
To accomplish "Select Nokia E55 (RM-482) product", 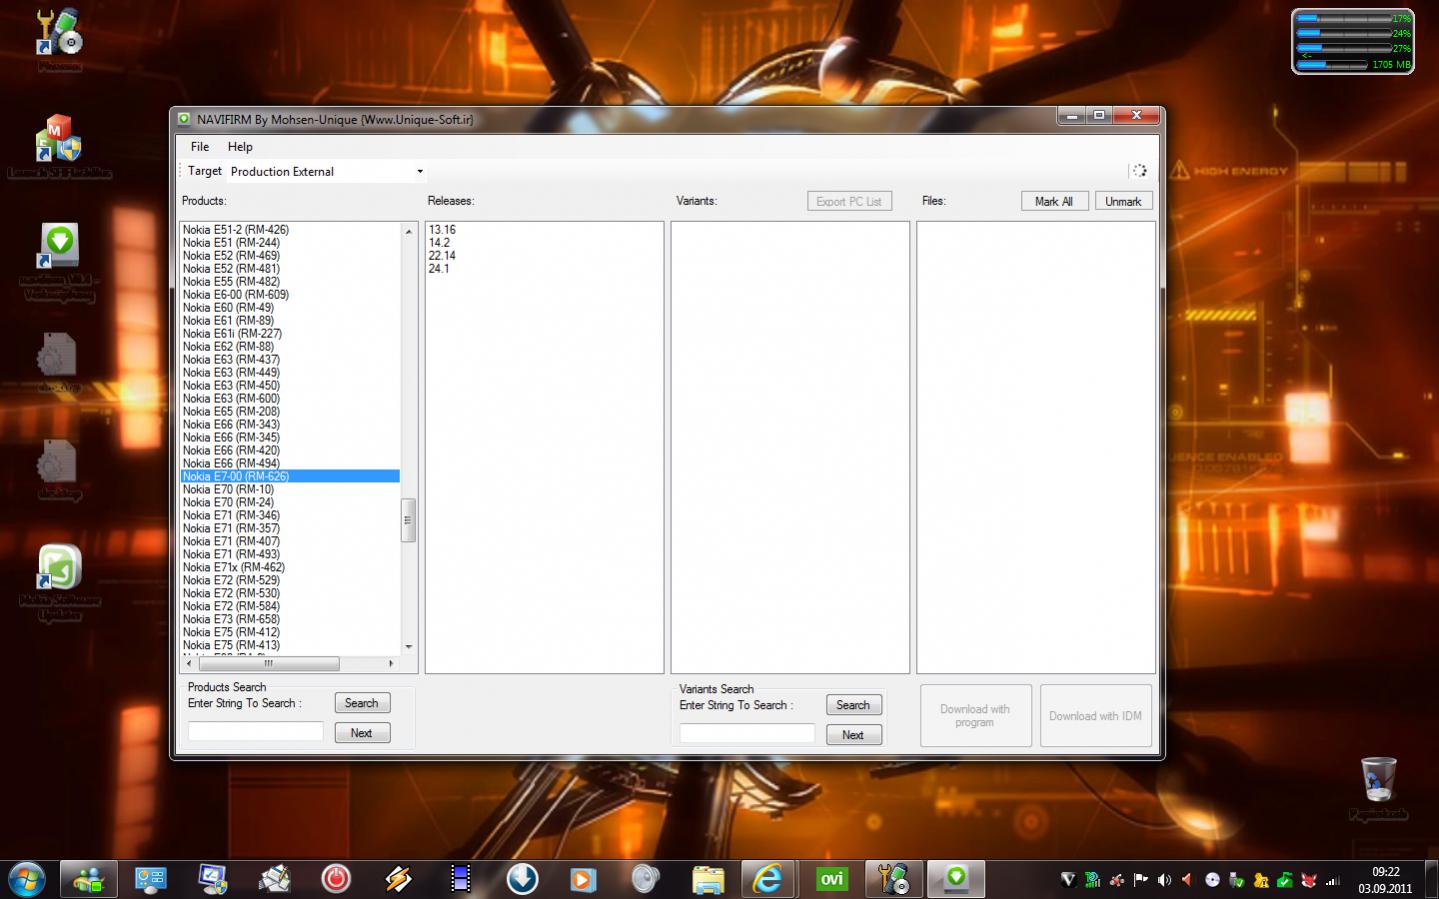I will tap(231, 282).
